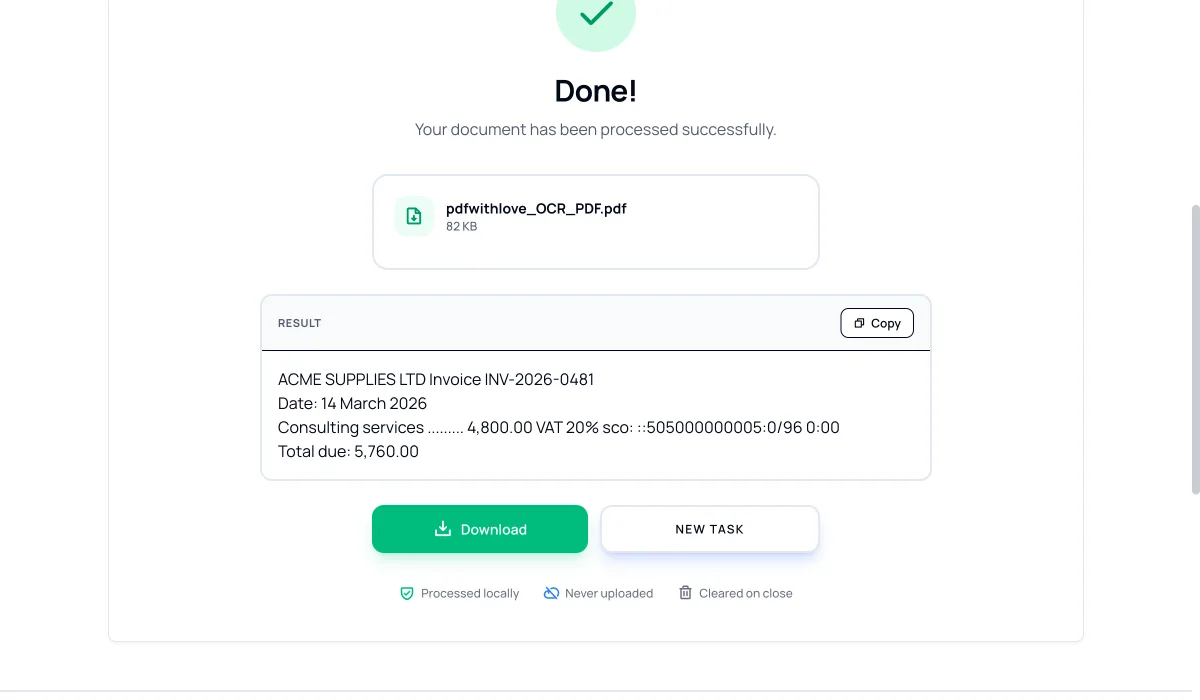Viewport: 1200px width, 700px height.
Task: Click the green checkmark success icon
Action: [596, 13]
